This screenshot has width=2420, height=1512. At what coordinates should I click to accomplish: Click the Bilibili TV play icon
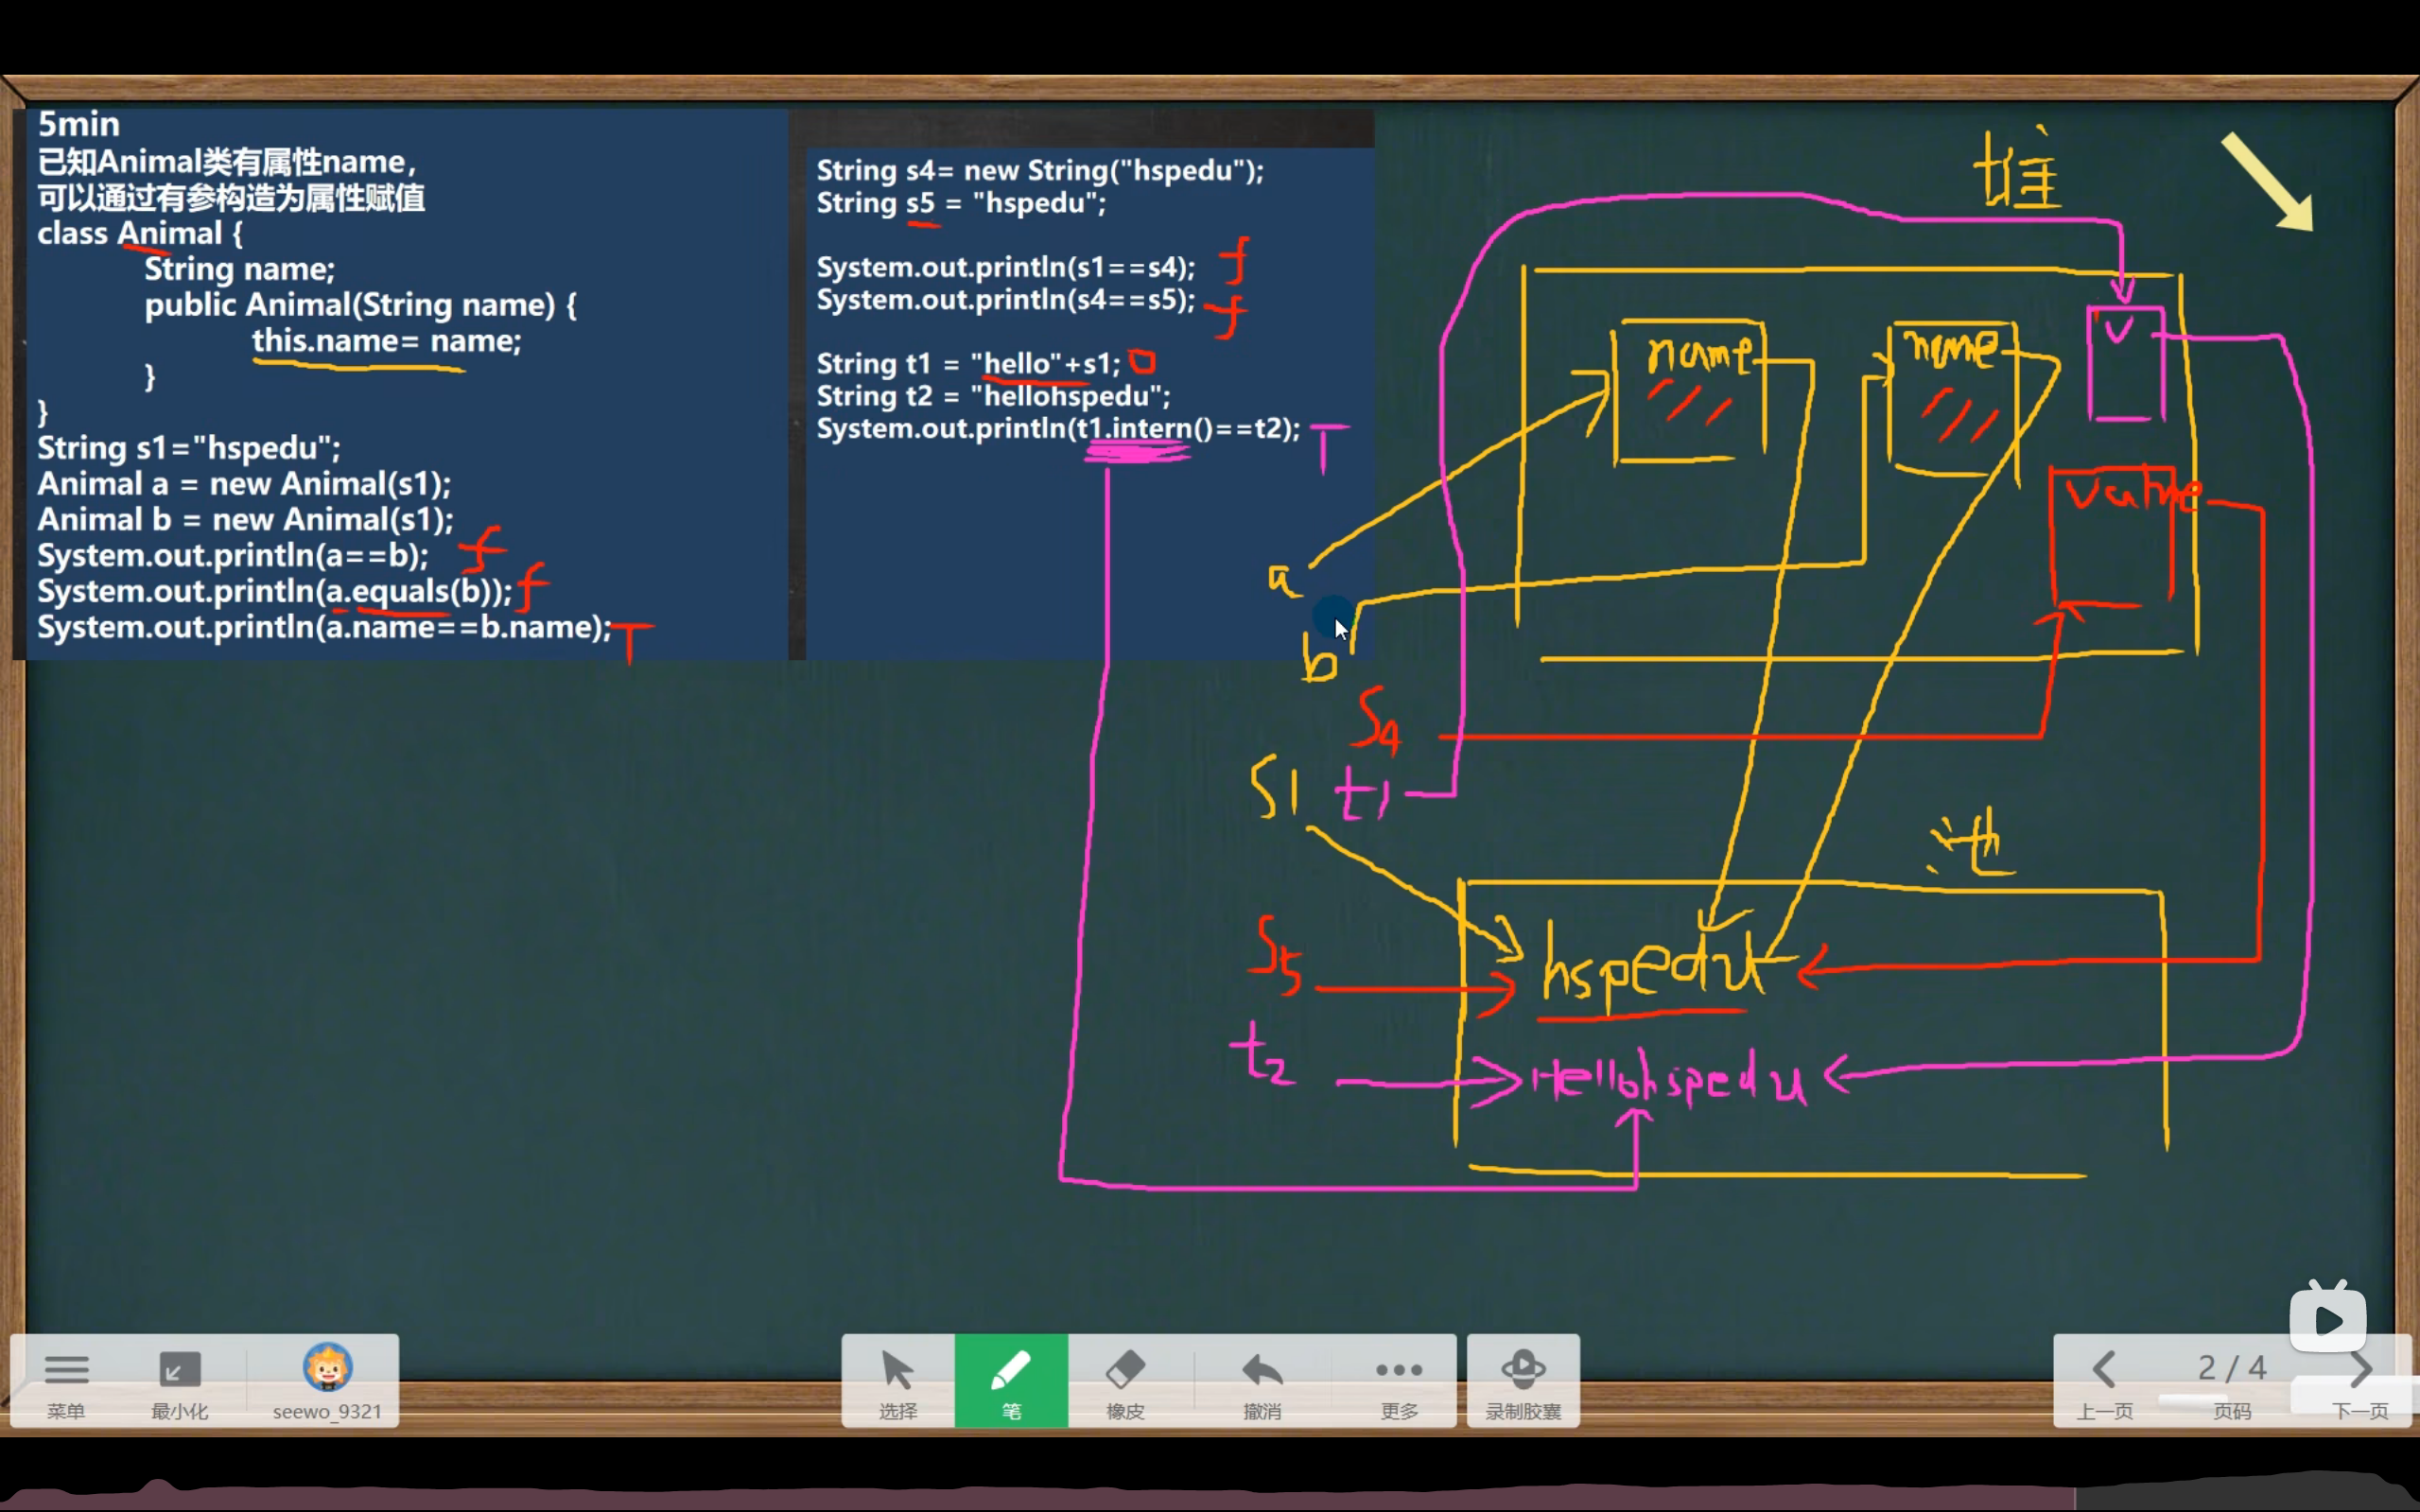pos(2327,1319)
